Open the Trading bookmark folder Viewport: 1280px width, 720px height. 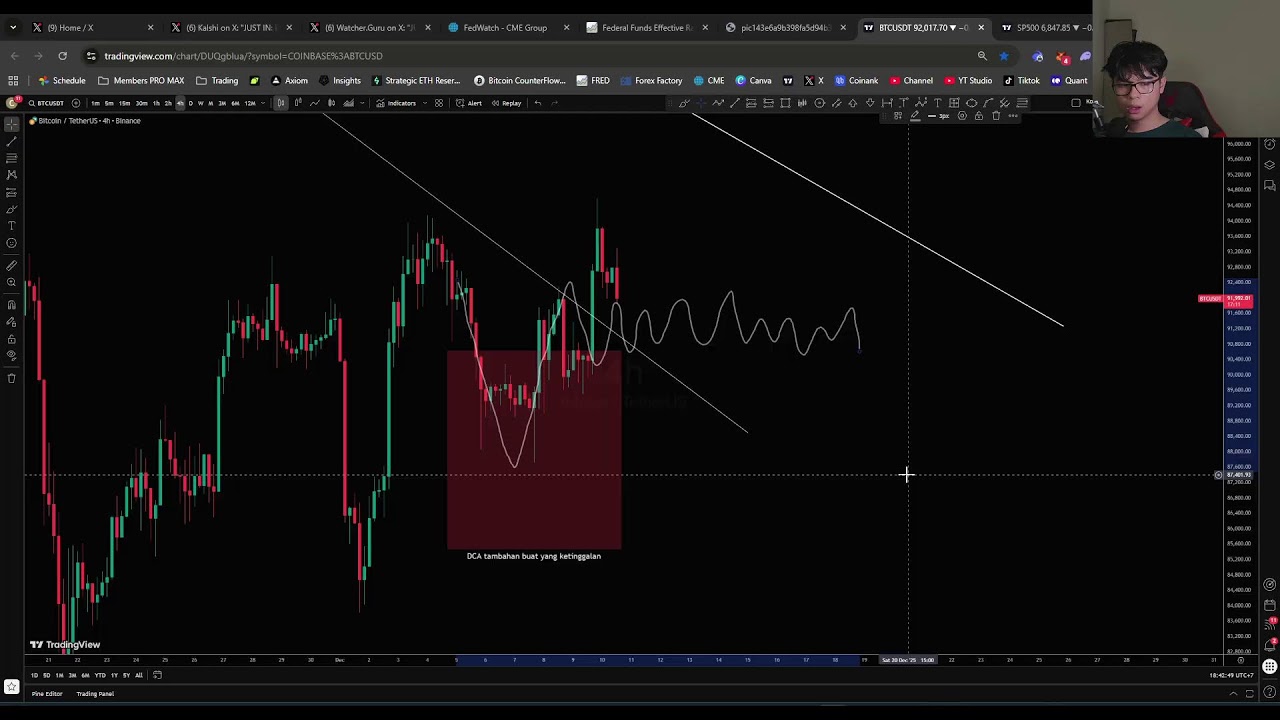coord(217,81)
